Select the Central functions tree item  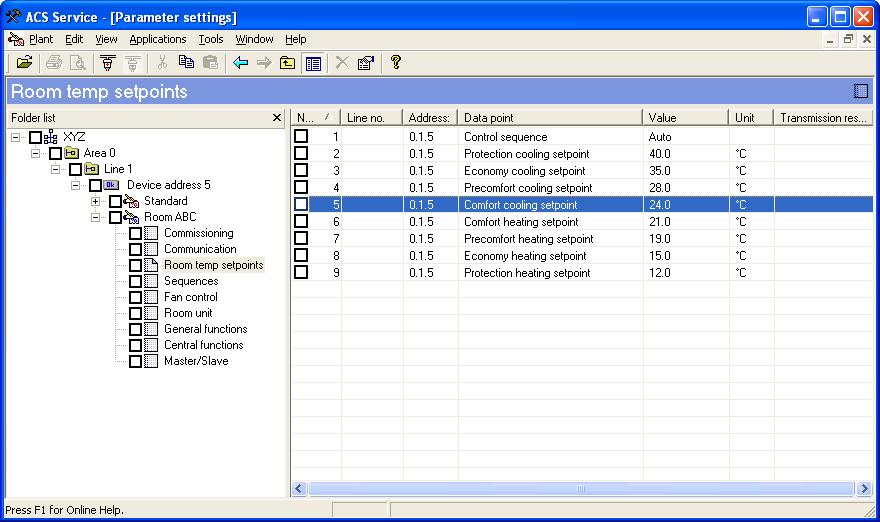[204, 345]
